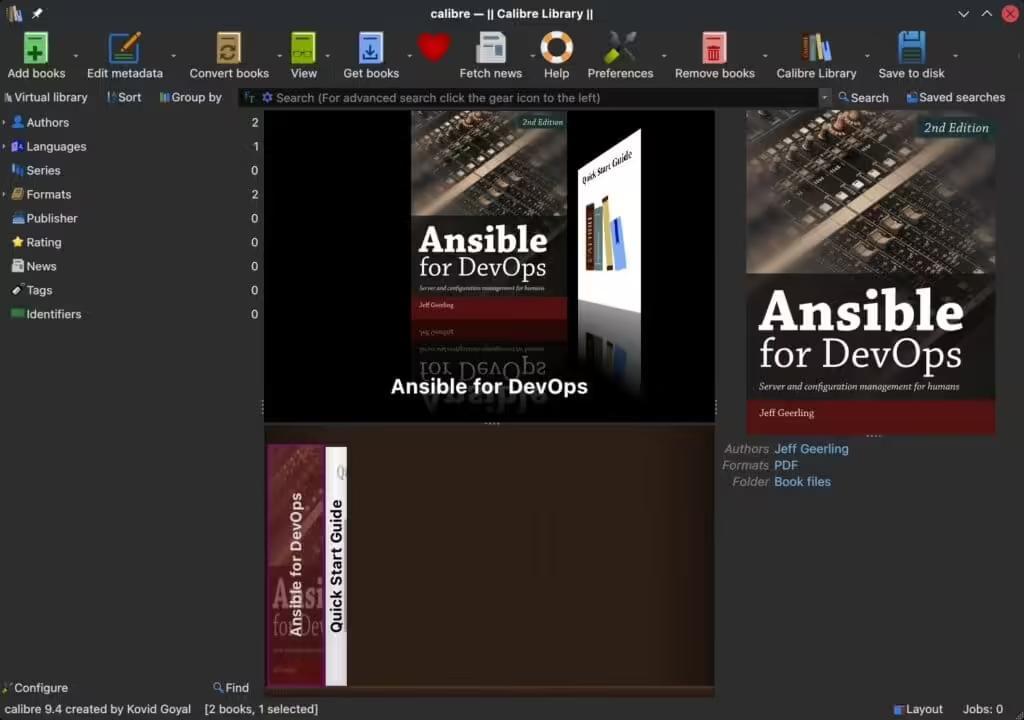This screenshot has width=1024, height=720.
Task: Open Preferences via its toolbar icon
Action: 620,48
